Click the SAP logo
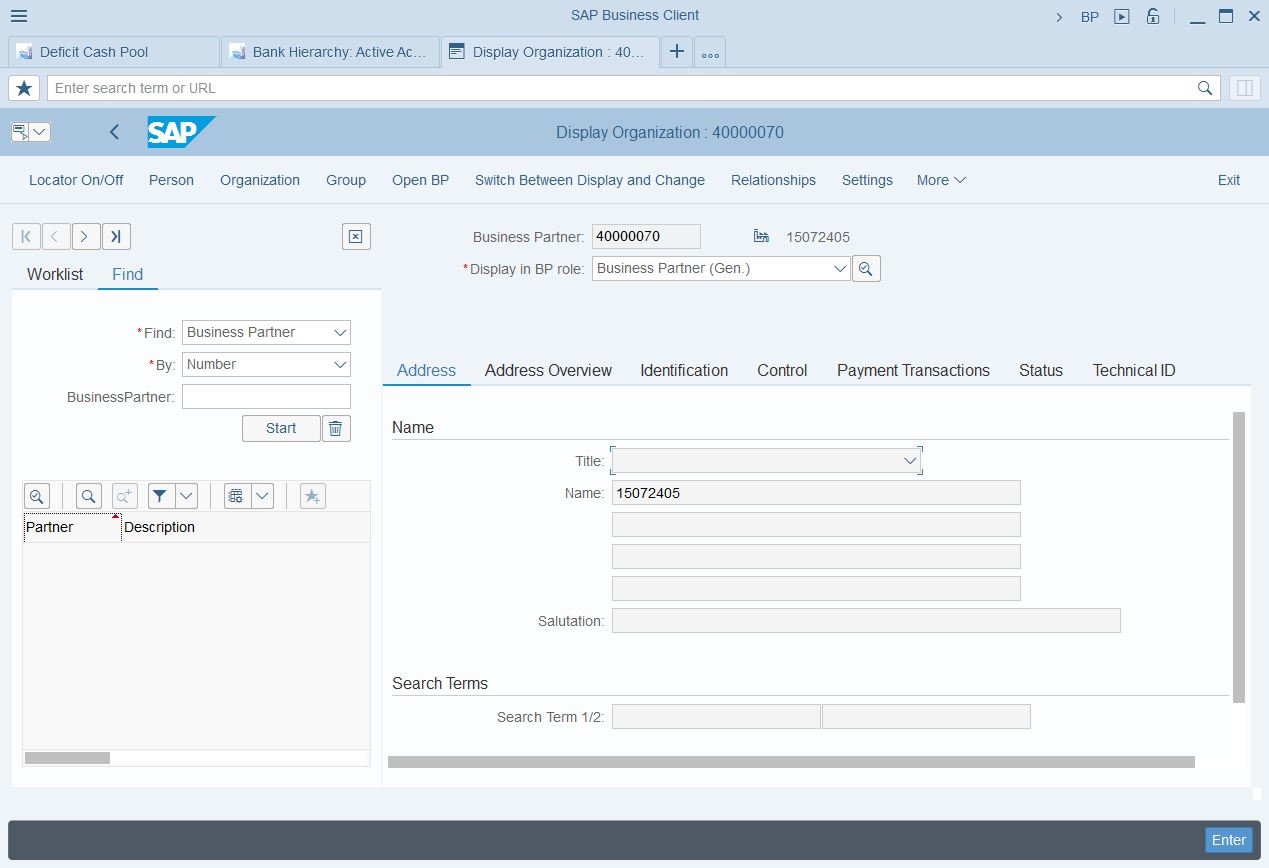Screen dimensions: 1269x868 [x=181, y=132]
